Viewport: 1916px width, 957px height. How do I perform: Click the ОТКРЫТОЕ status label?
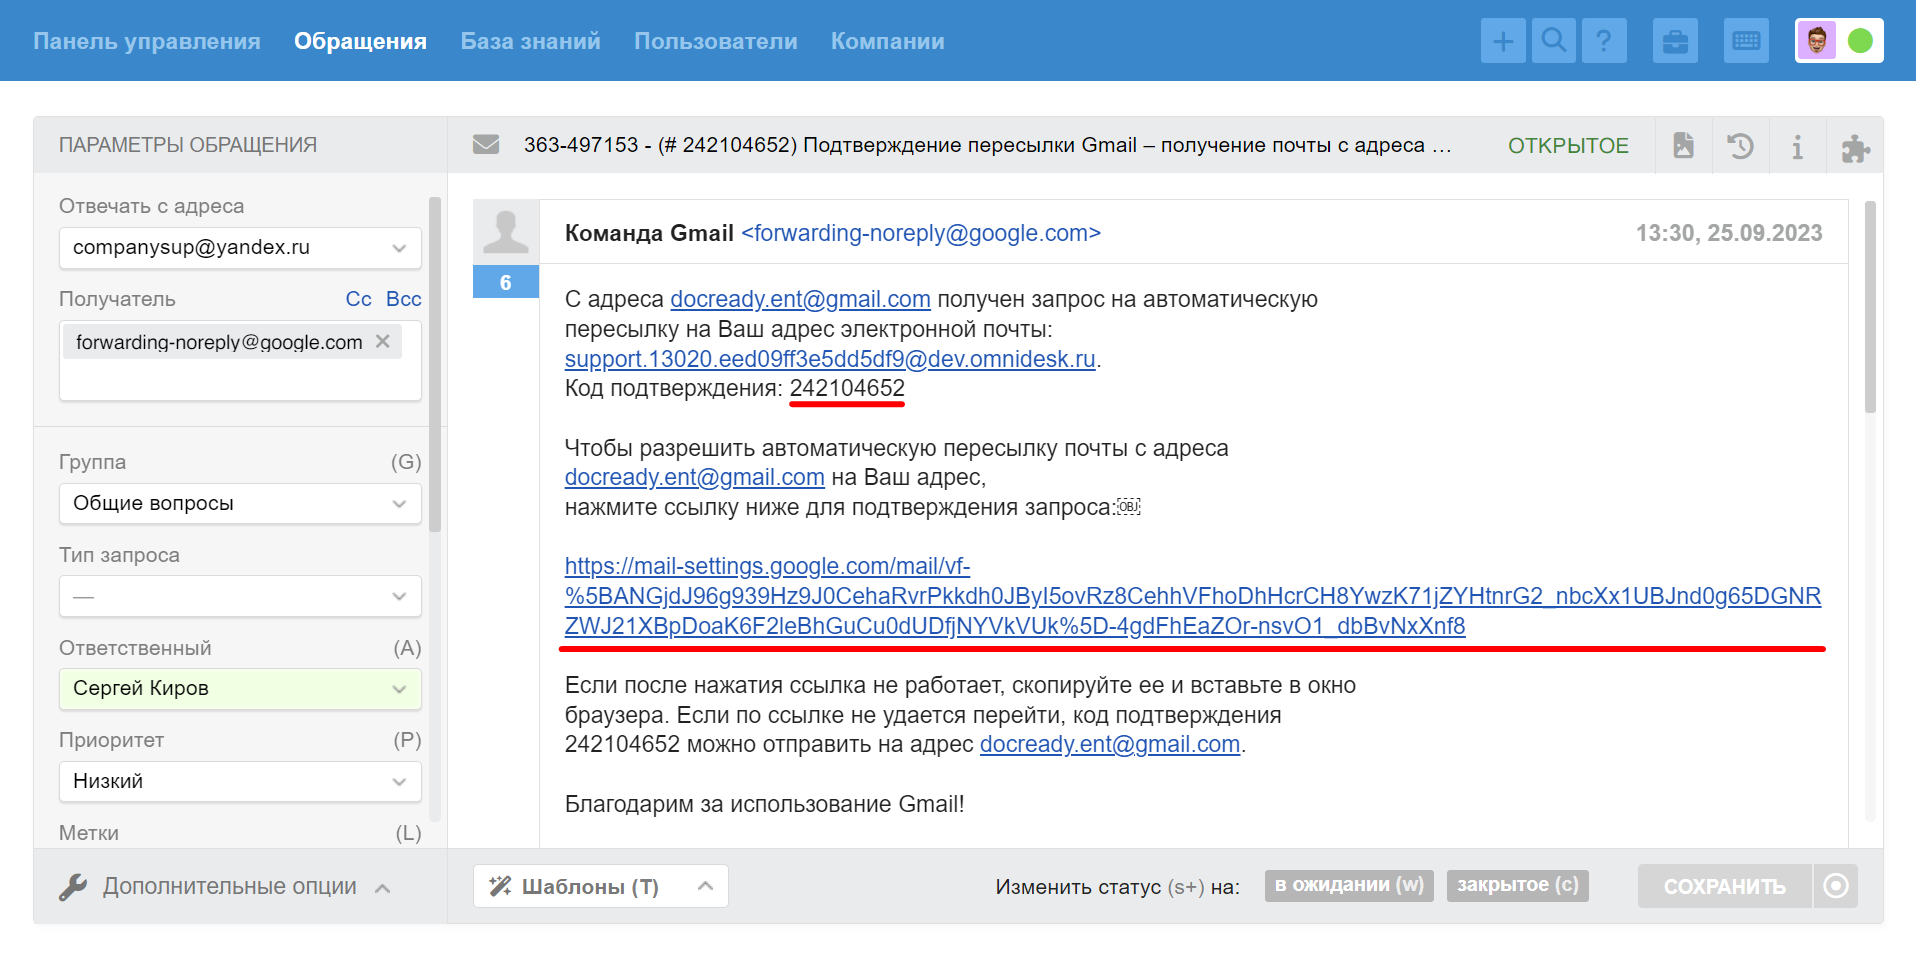(x=1568, y=146)
